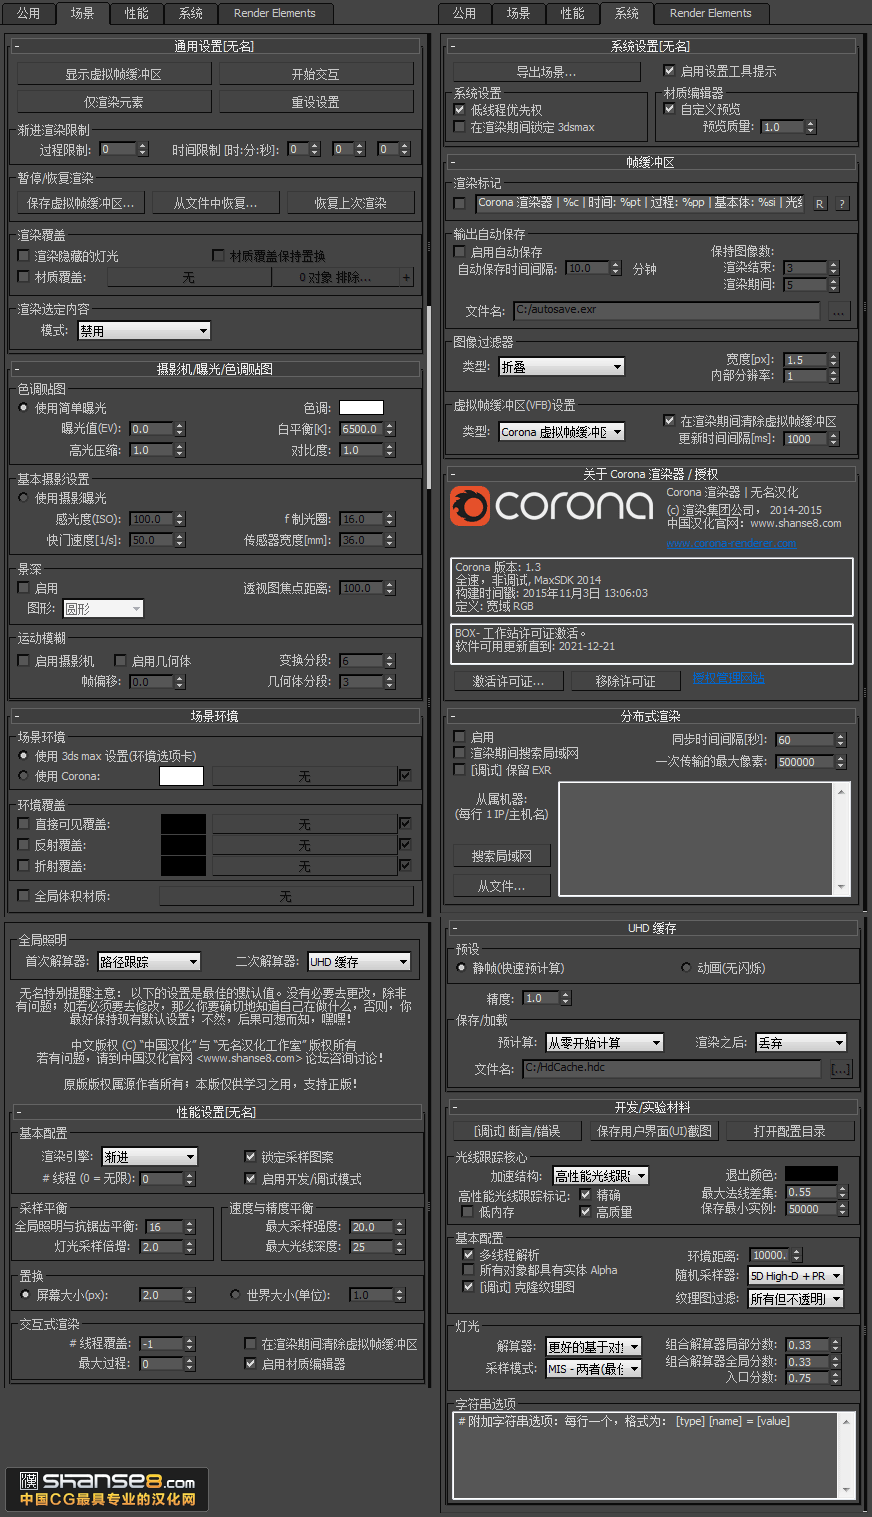Switch to the 场景 tab in right panel
The height and width of the screenshot is (1517, 872).
519,13
